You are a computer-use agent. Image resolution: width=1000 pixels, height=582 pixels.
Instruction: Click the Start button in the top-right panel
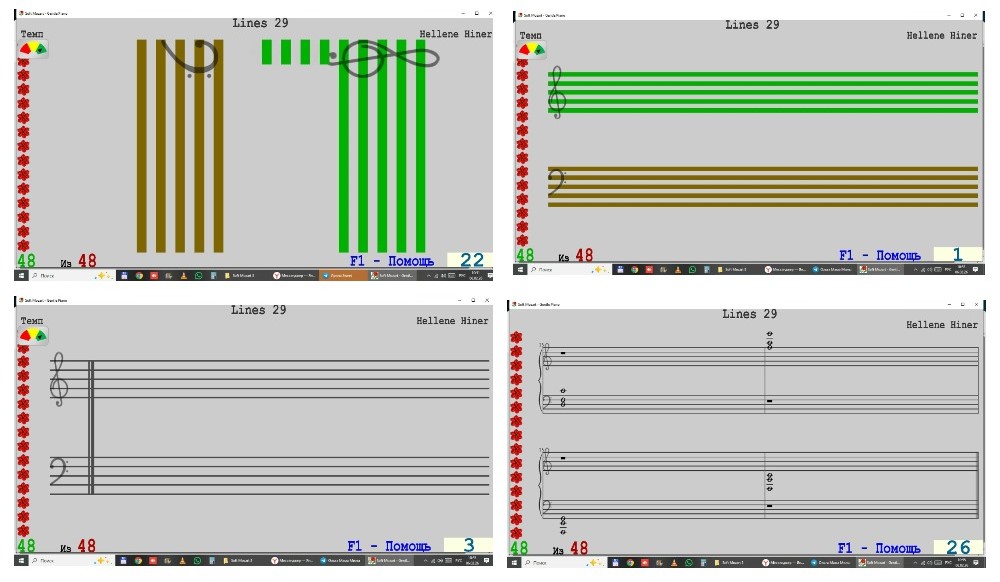click(519, 269)
